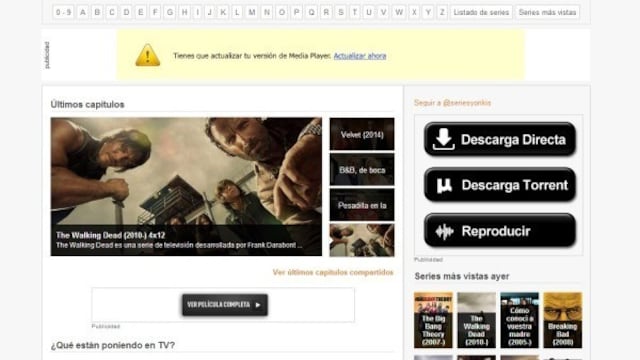Click the Walking Dead description text under the title
This screenshot has width=640, height=360.
(179, 245)
